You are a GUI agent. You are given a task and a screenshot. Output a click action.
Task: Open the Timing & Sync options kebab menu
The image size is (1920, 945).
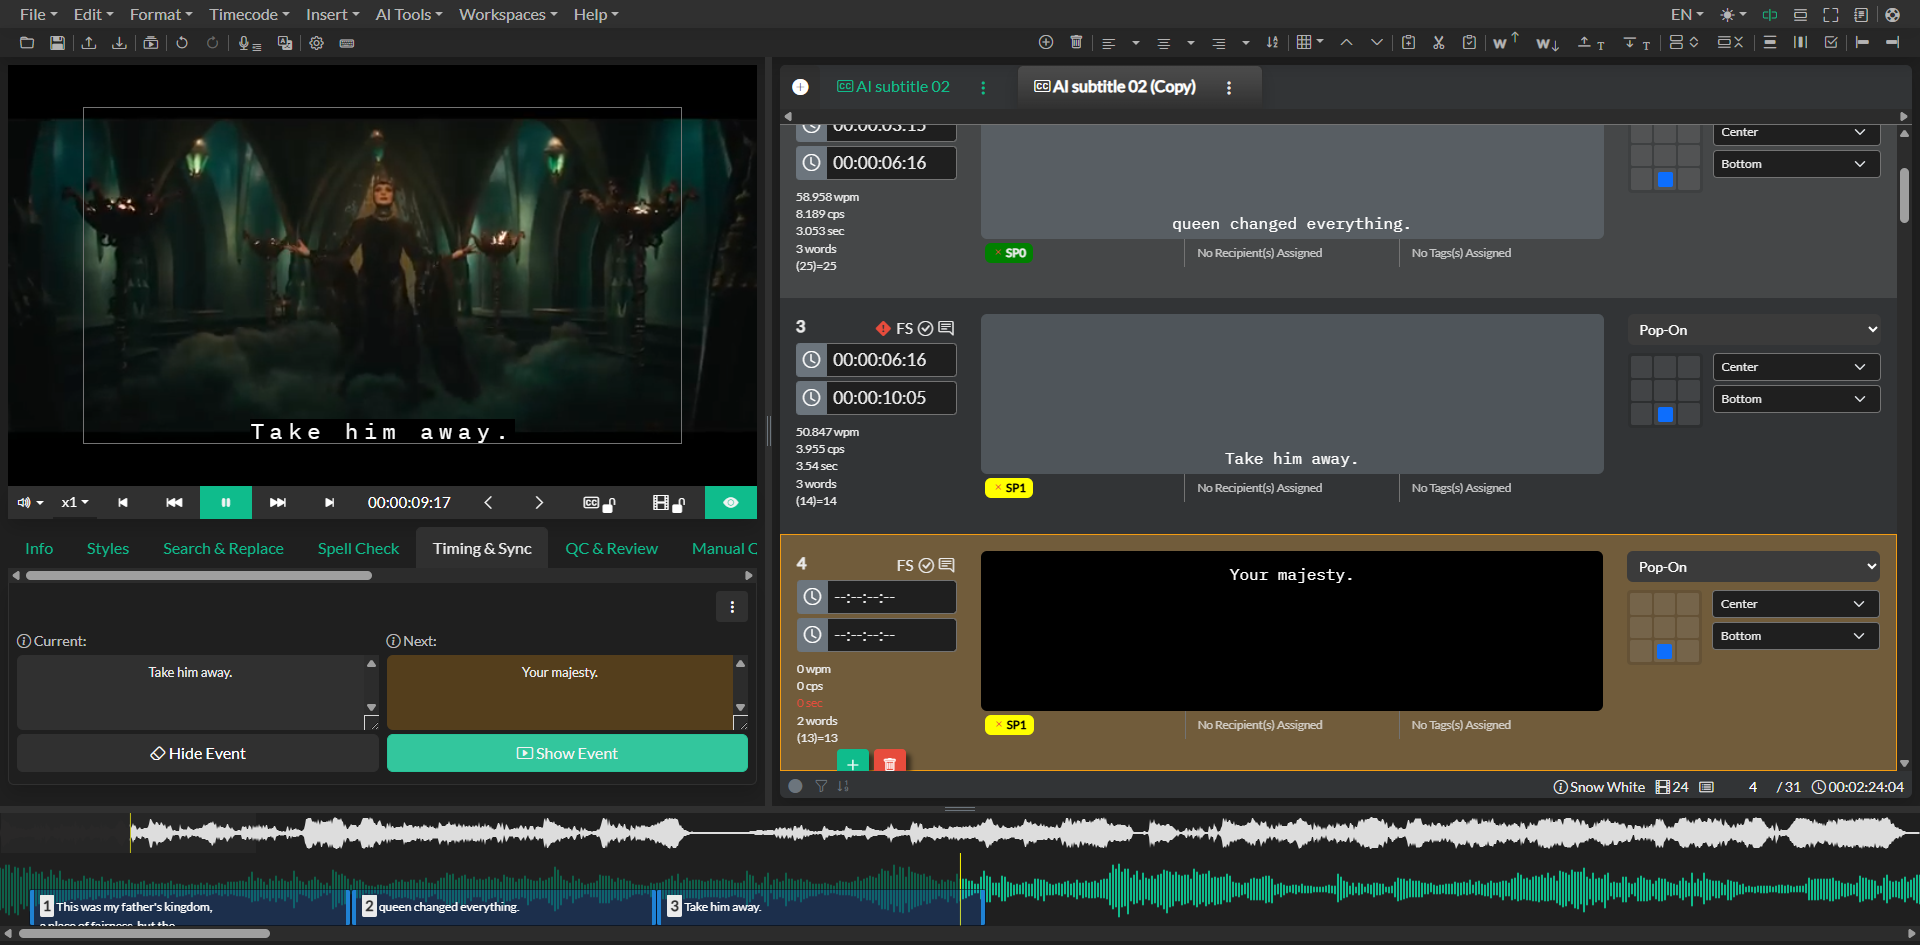pos(732,607)
